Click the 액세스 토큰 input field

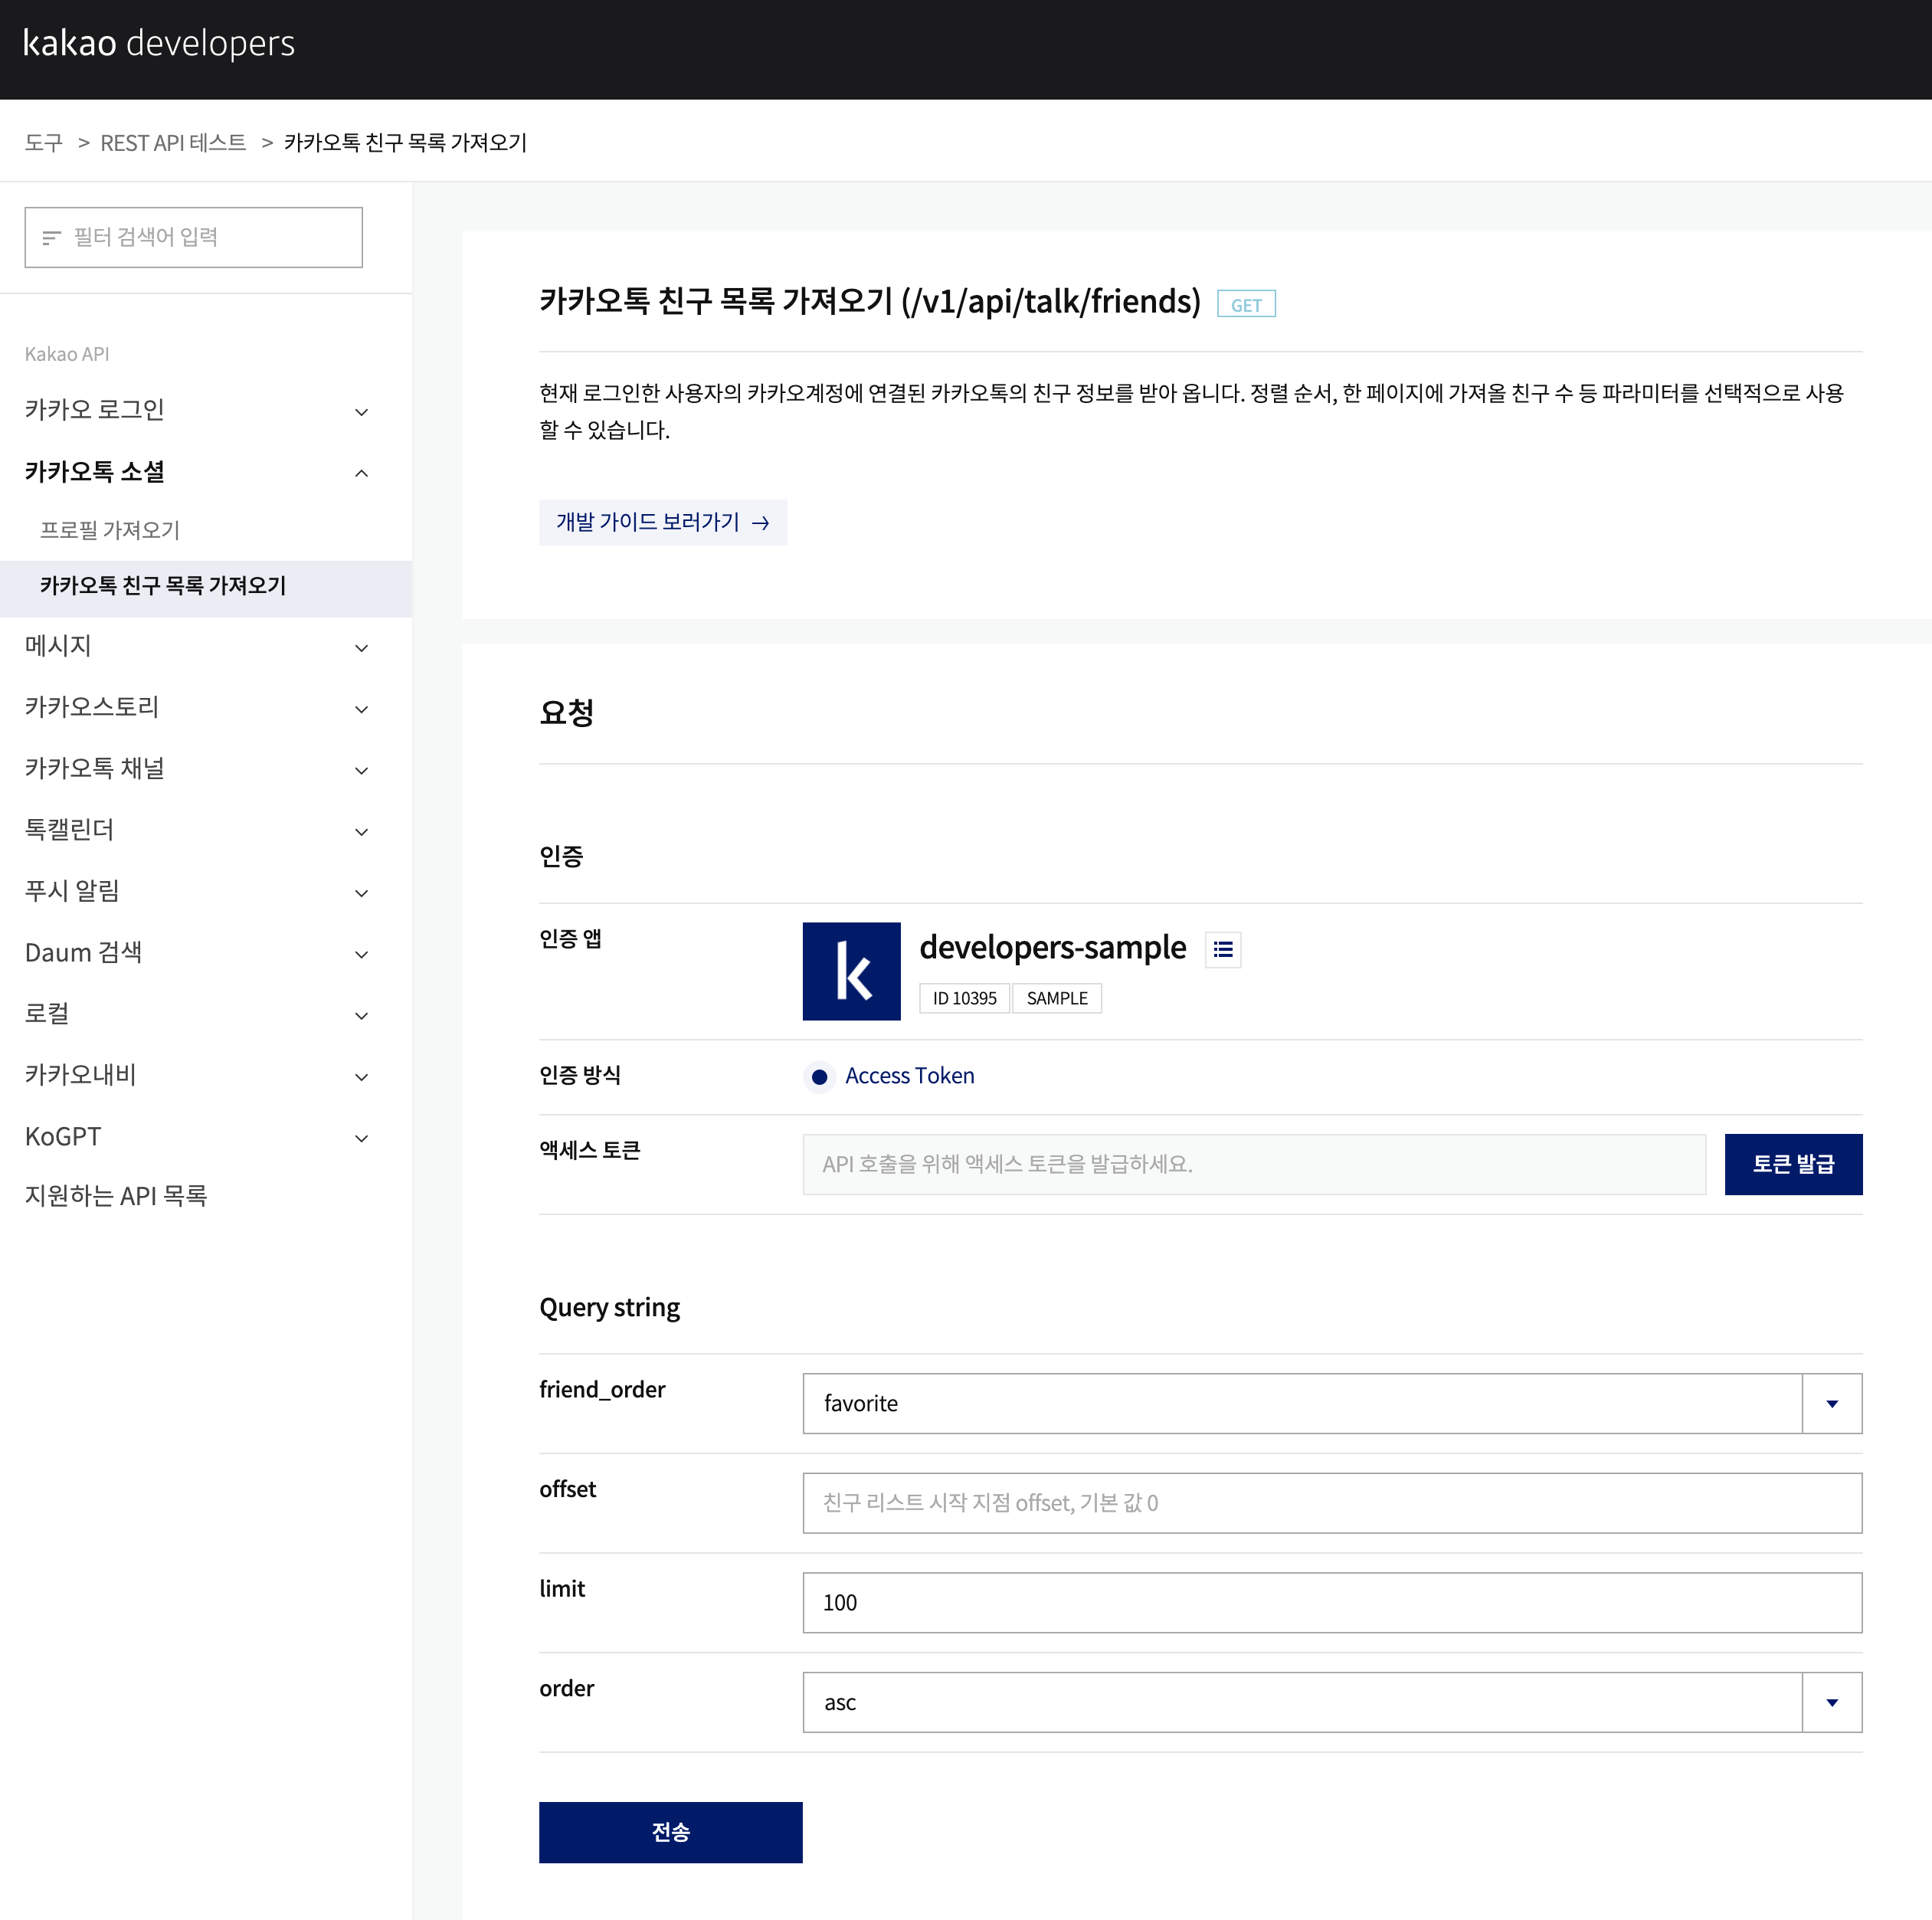pyautogui.click(x=1253, y=1164)
